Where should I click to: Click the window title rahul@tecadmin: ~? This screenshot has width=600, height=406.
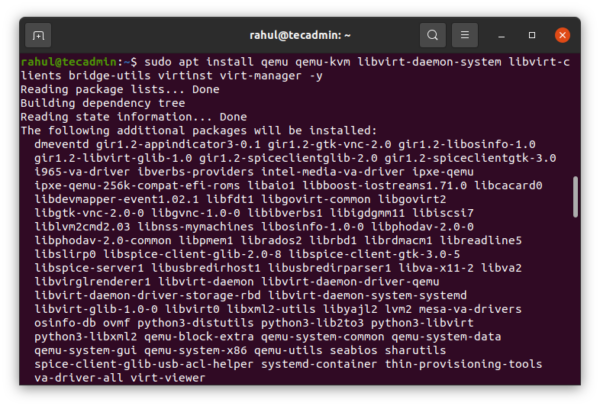pos(300,36)
